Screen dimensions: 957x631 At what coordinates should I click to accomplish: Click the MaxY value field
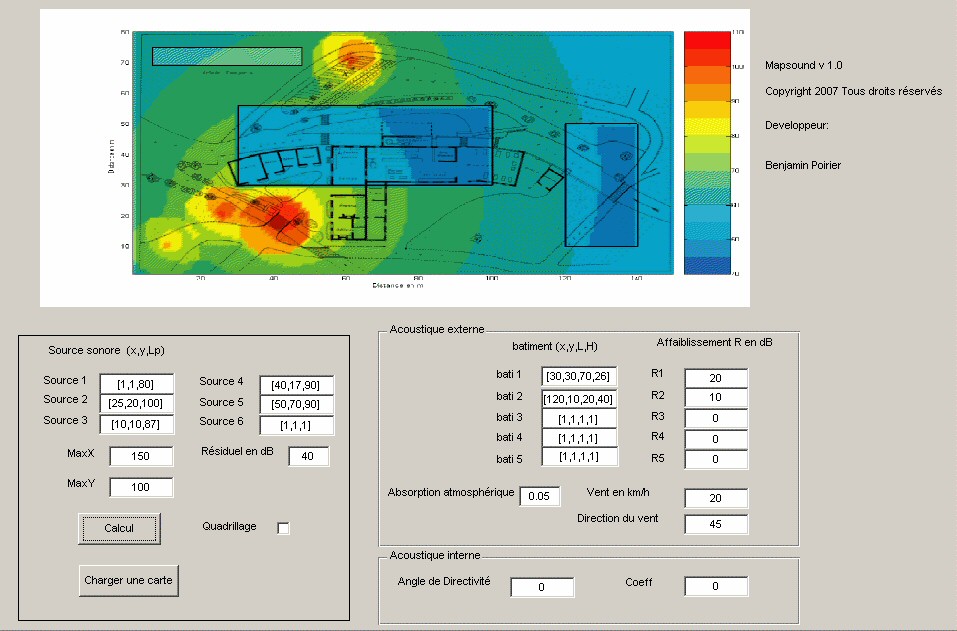[141, 487]
